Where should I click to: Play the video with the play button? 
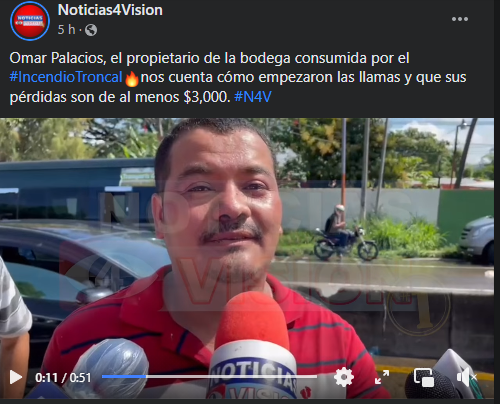16,377
